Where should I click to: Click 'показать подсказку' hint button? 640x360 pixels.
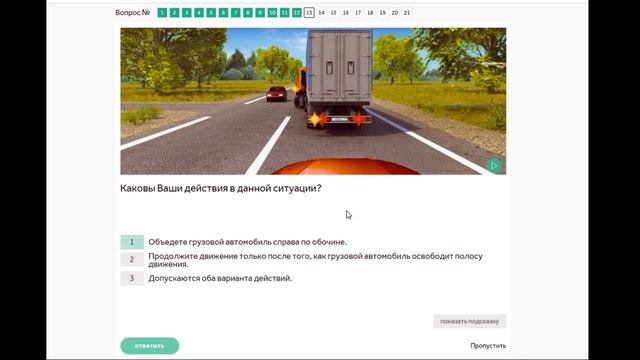tap(469, 321)
